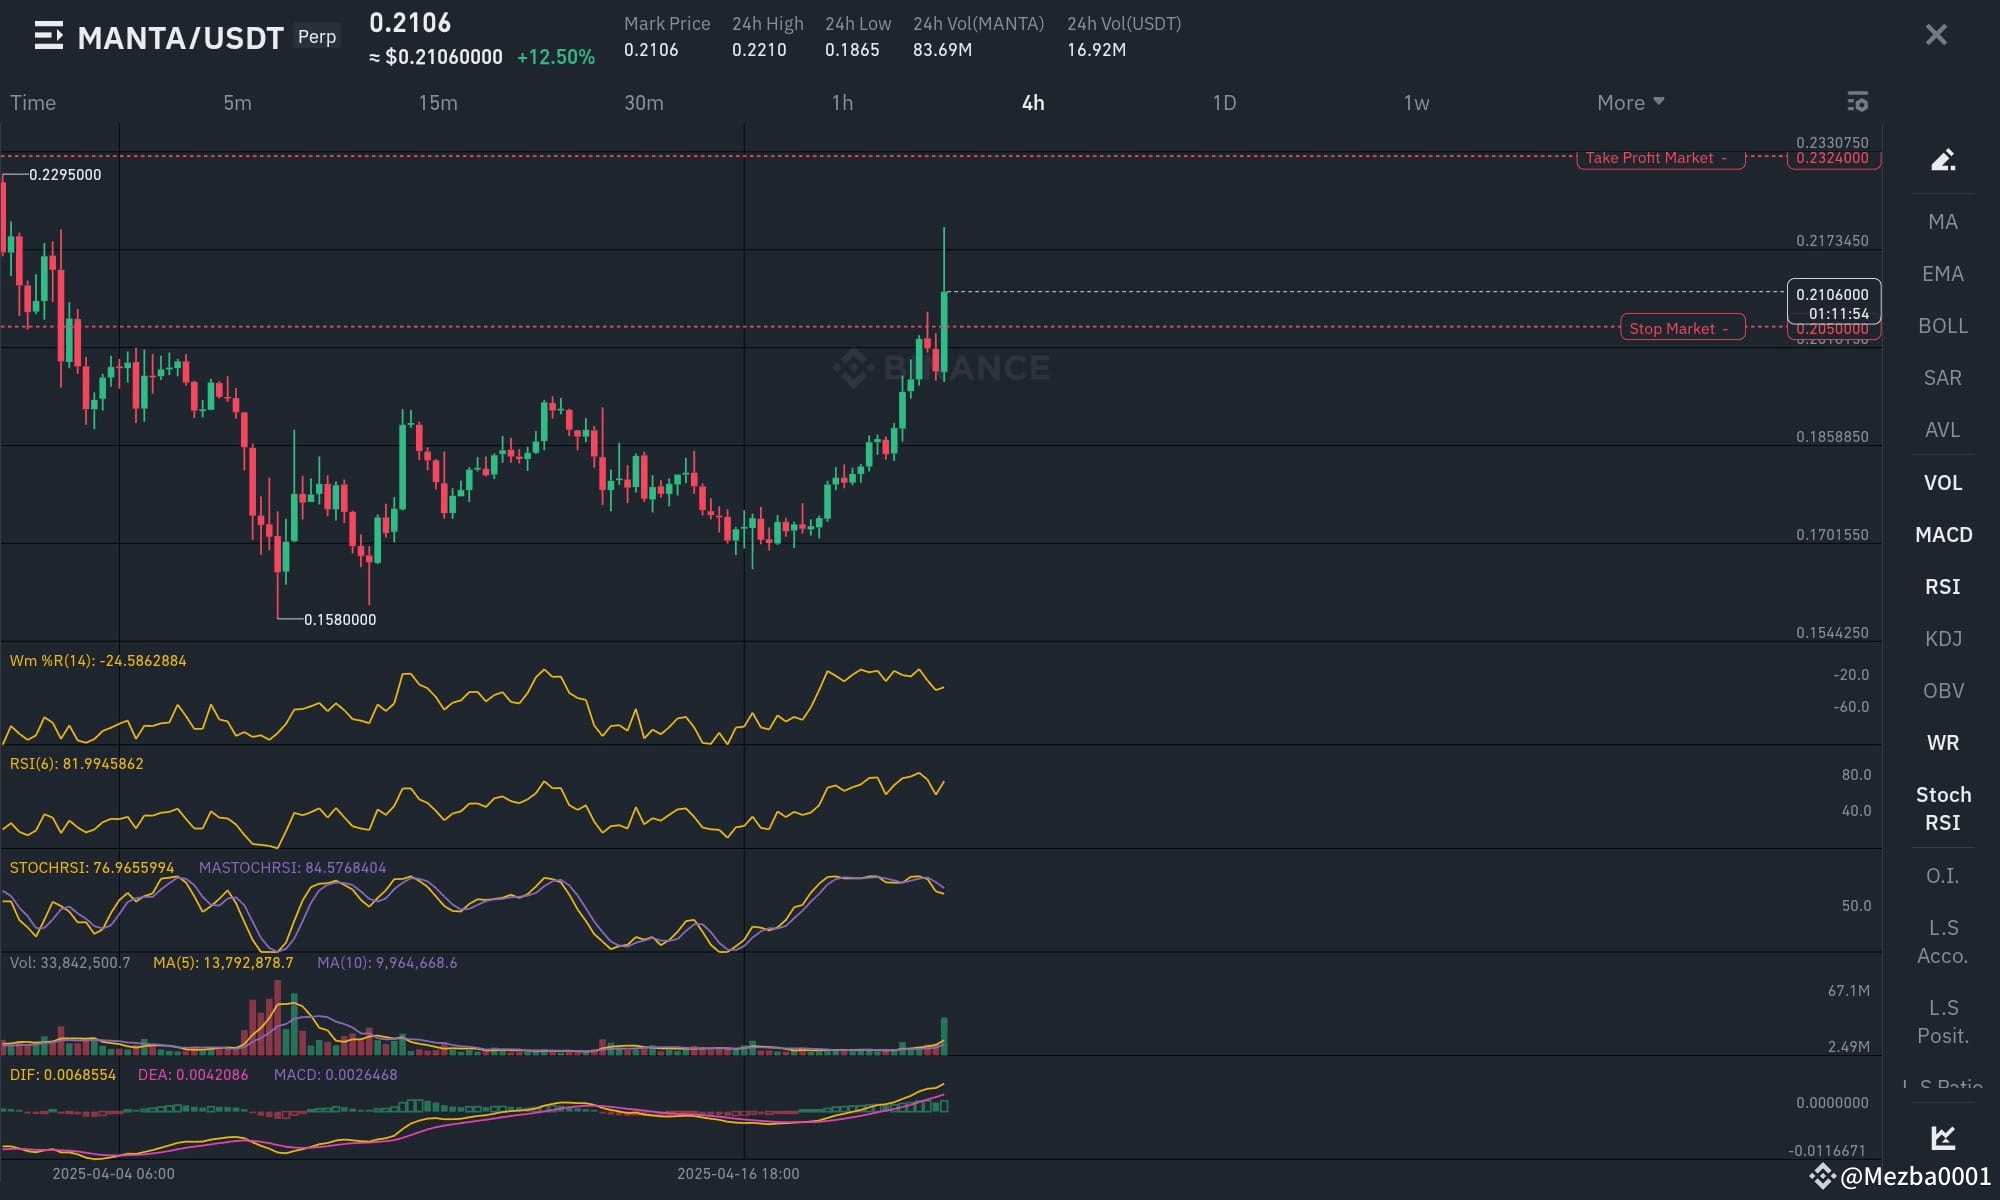Image resolution: width=2000 pixels, height=1200 pixels.
Task: Open the Take Profit Market order tag
Action: click(x=1660, y=157)
